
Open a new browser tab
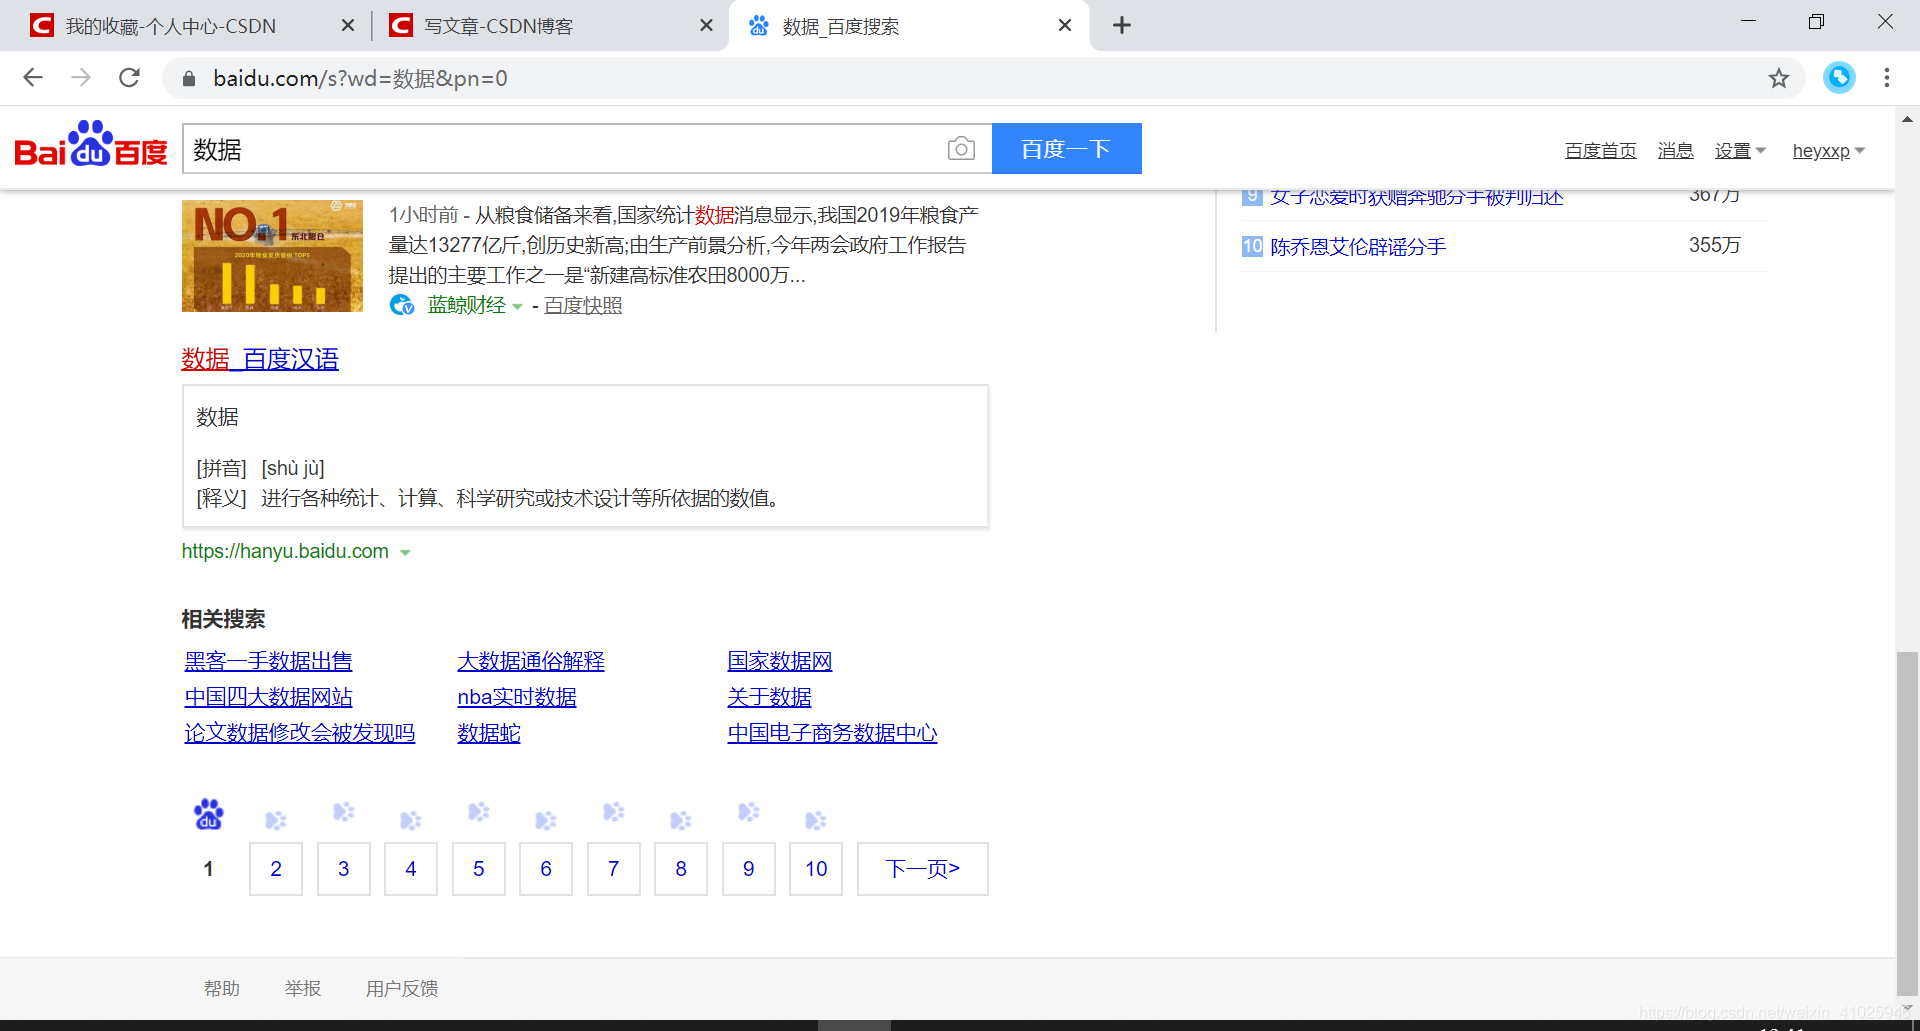click(1122, 25)
